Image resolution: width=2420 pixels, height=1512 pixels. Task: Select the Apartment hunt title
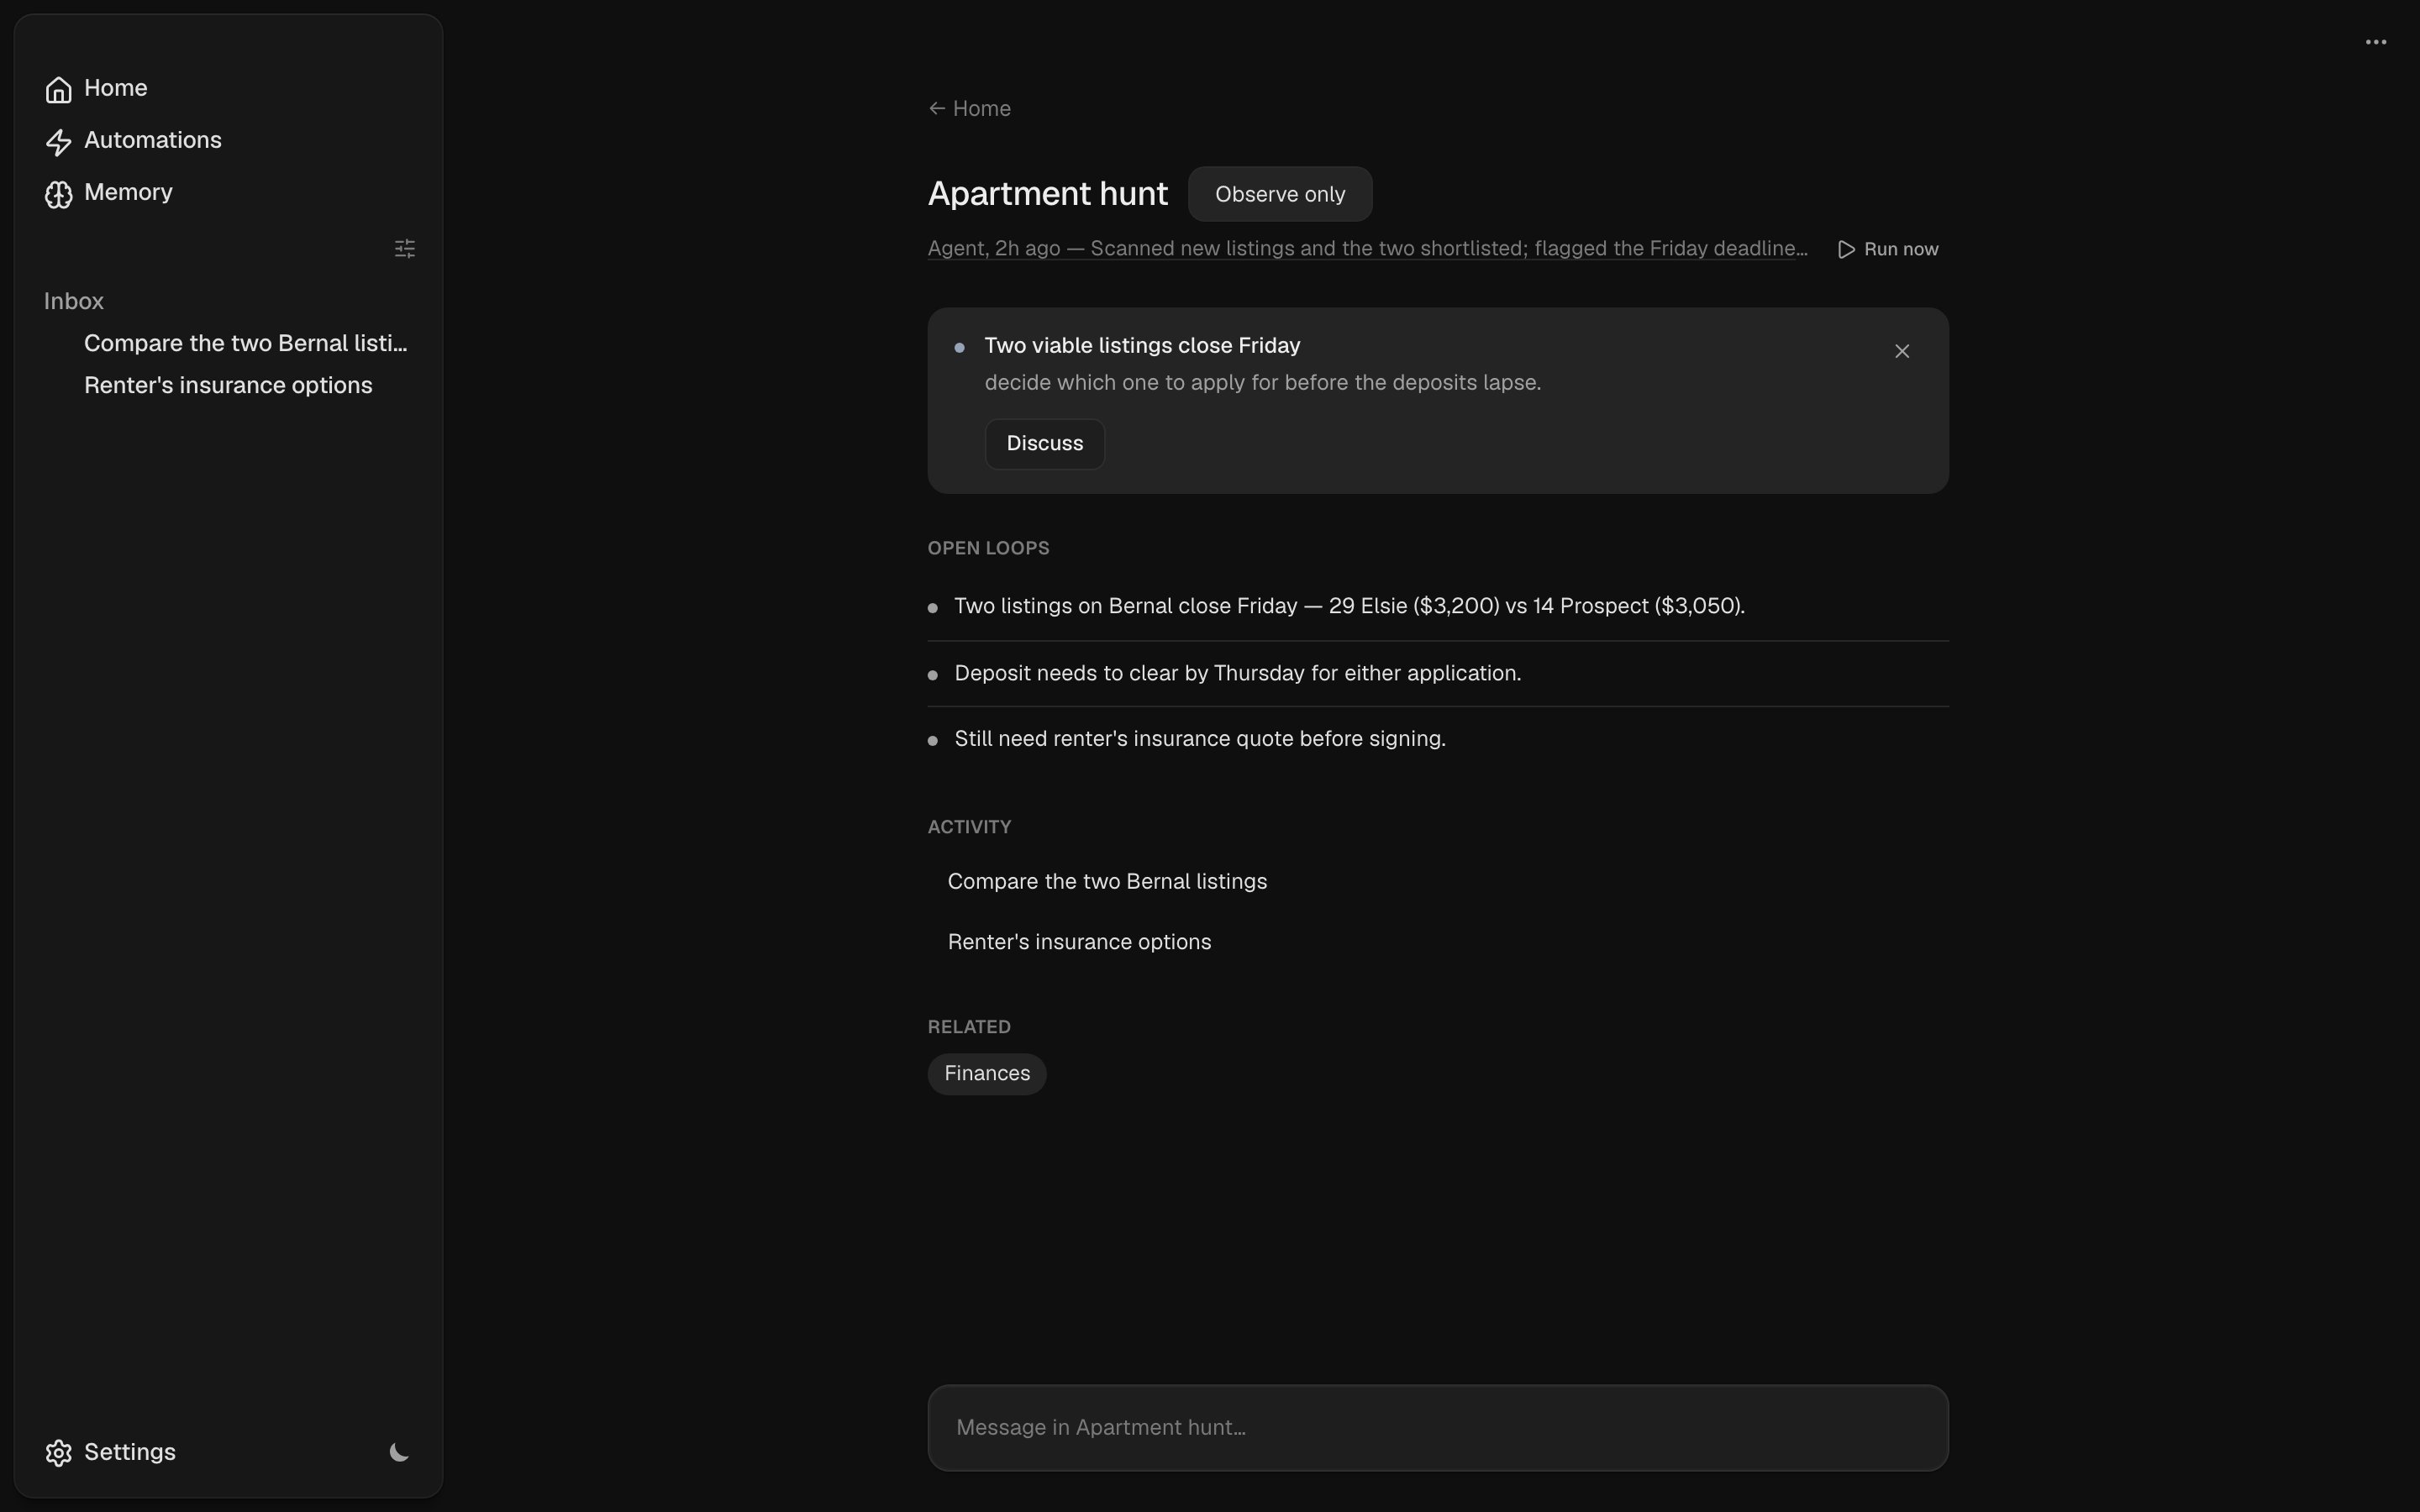pos(1048,194)
